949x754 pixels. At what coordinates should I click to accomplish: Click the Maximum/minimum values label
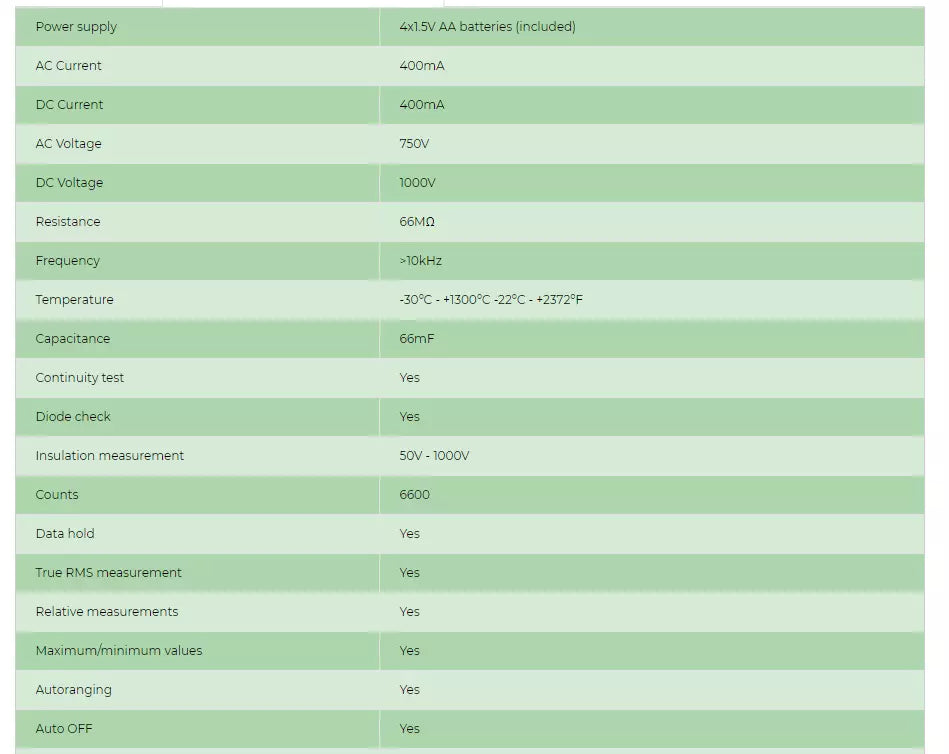click(119, 651)
